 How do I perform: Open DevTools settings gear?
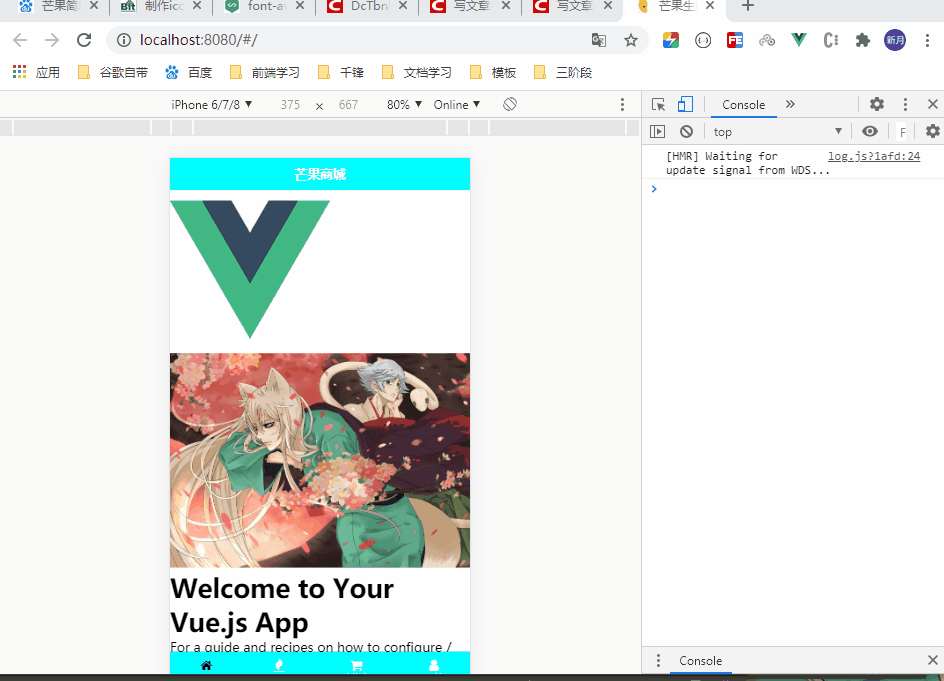[877, 104]
